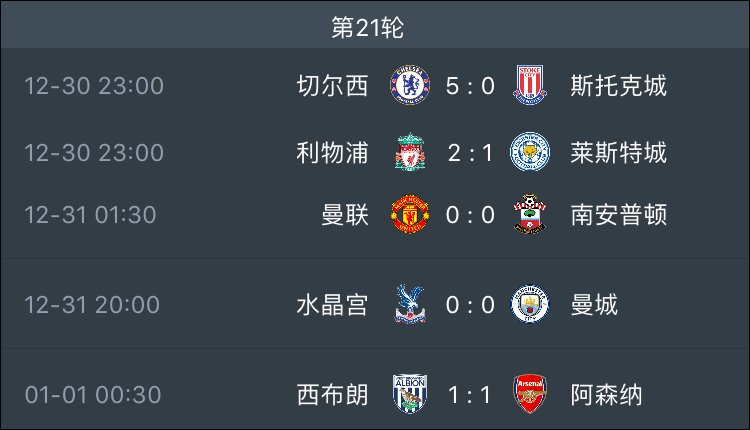This screenshot has width=750, height=430.
Task: Select the 第21轮 round header
Action: pyautogui.click(x=368, y=27)
